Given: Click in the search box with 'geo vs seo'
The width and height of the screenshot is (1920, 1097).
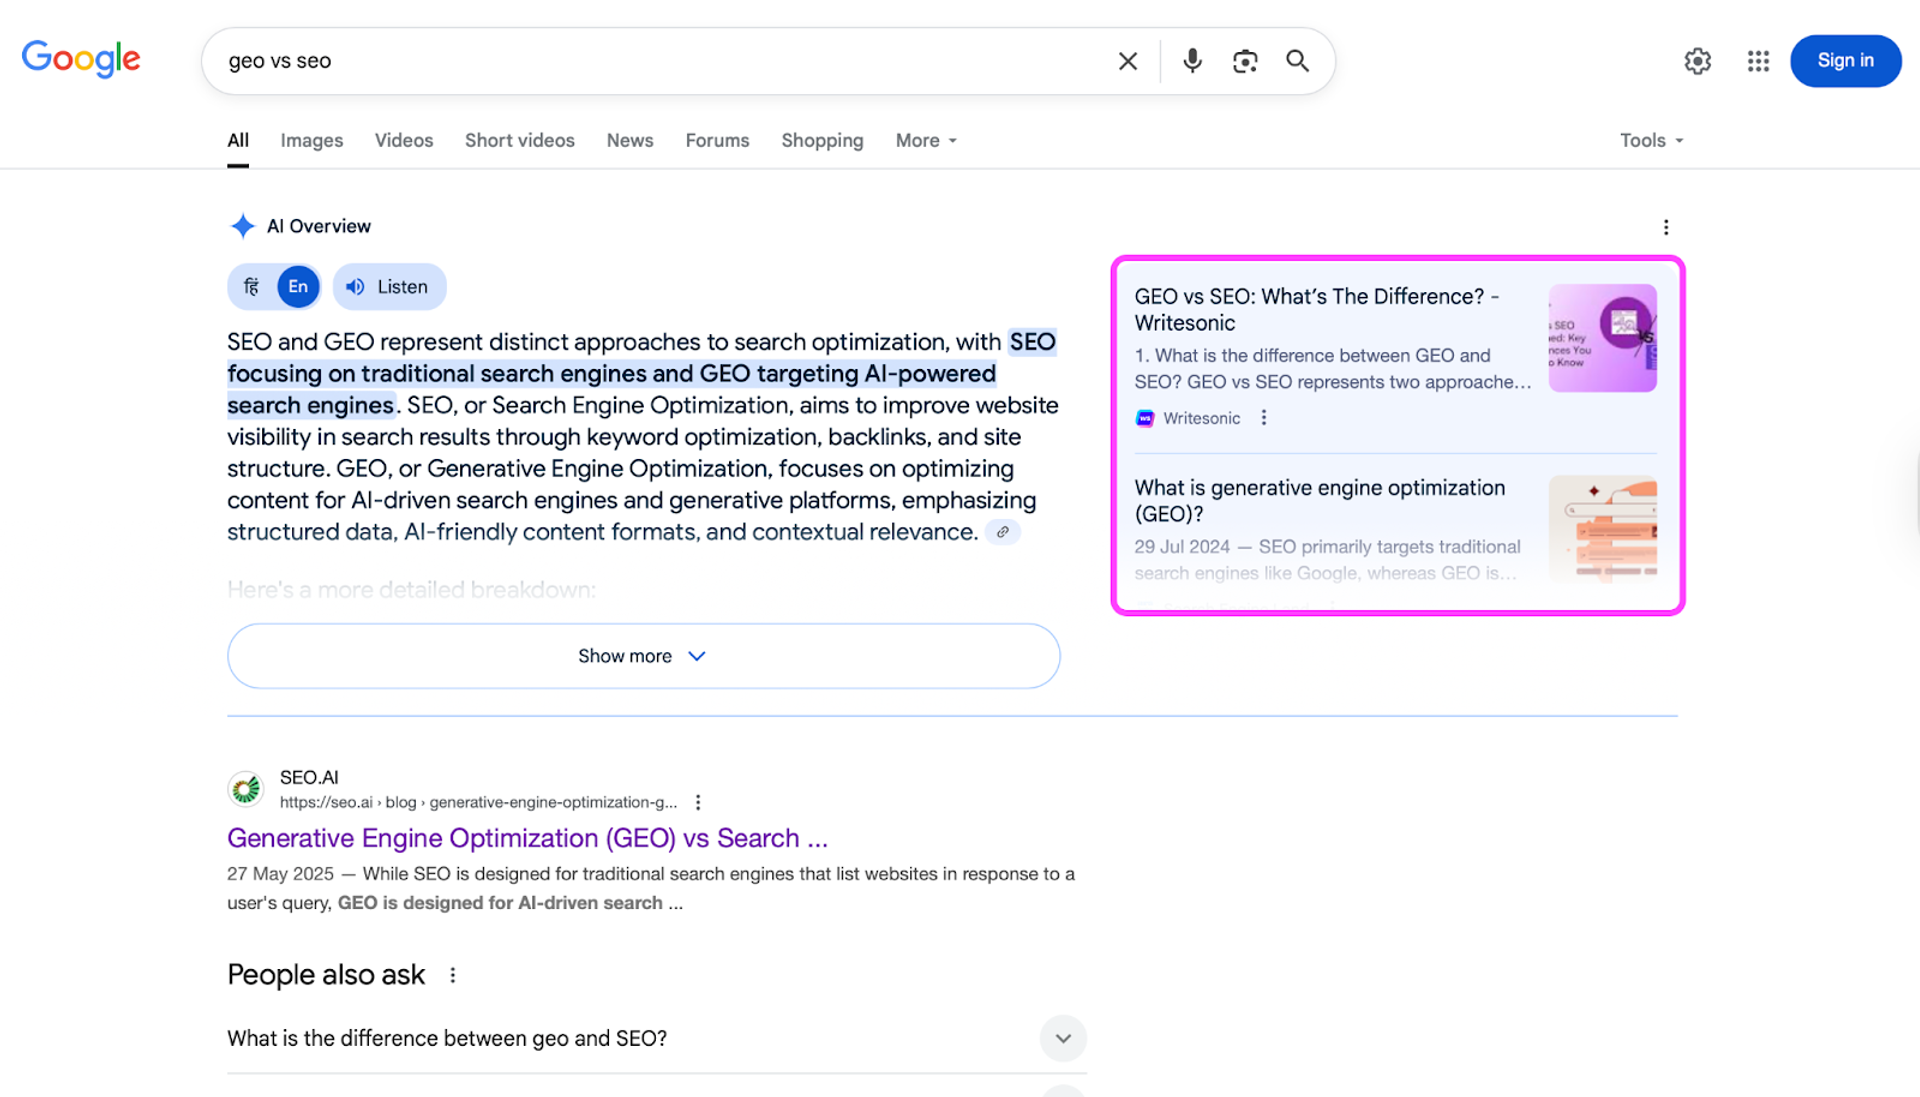Looking at the screenshot, I should [660, 61].
